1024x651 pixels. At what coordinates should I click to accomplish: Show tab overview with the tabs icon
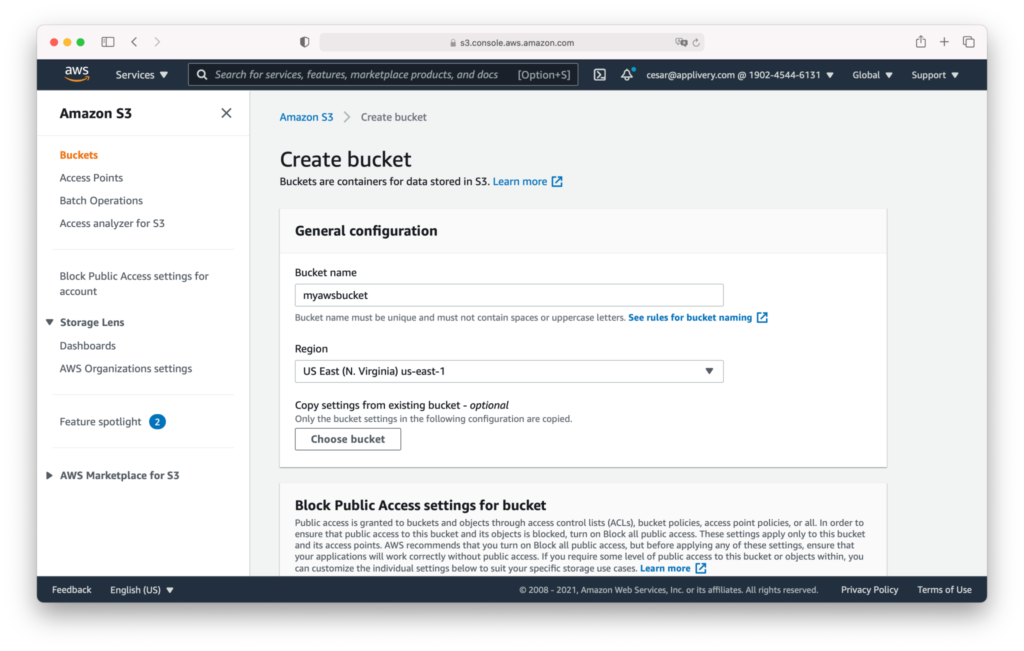click(x=968, y=42)
